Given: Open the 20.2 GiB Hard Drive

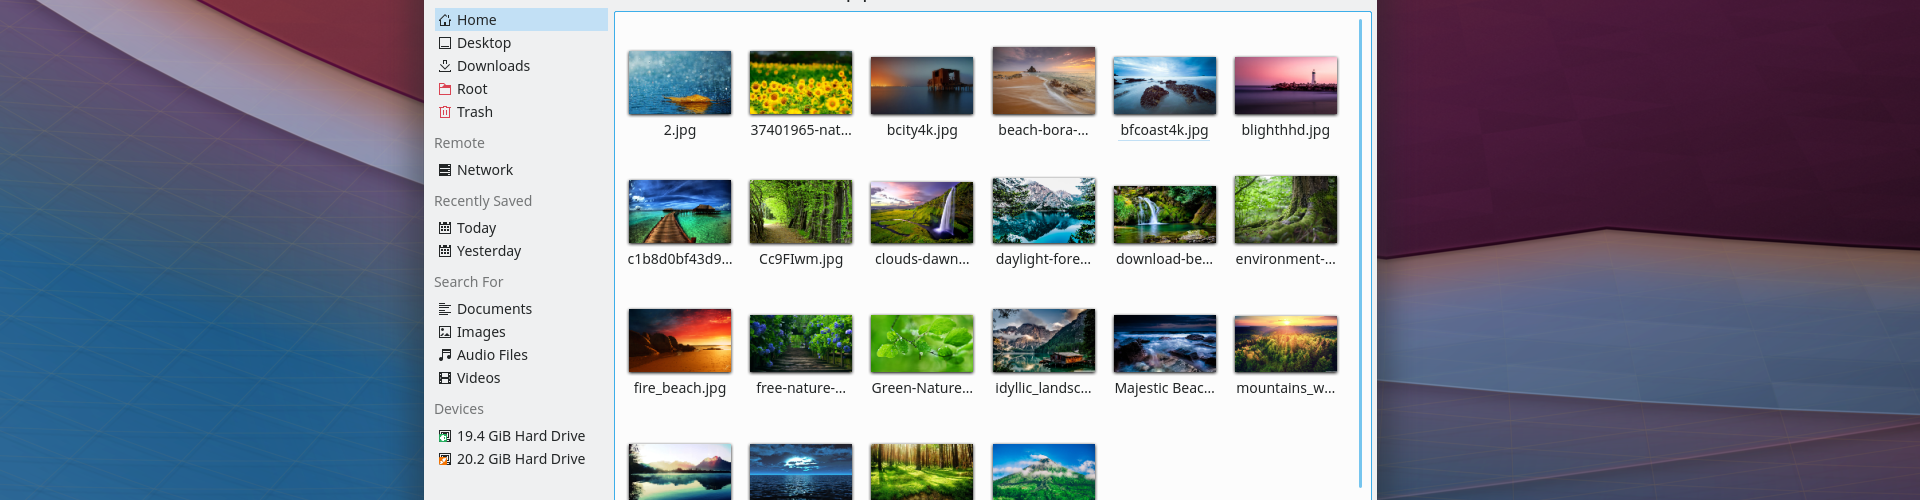Looking at the screenshot, I should coord(520,459).
